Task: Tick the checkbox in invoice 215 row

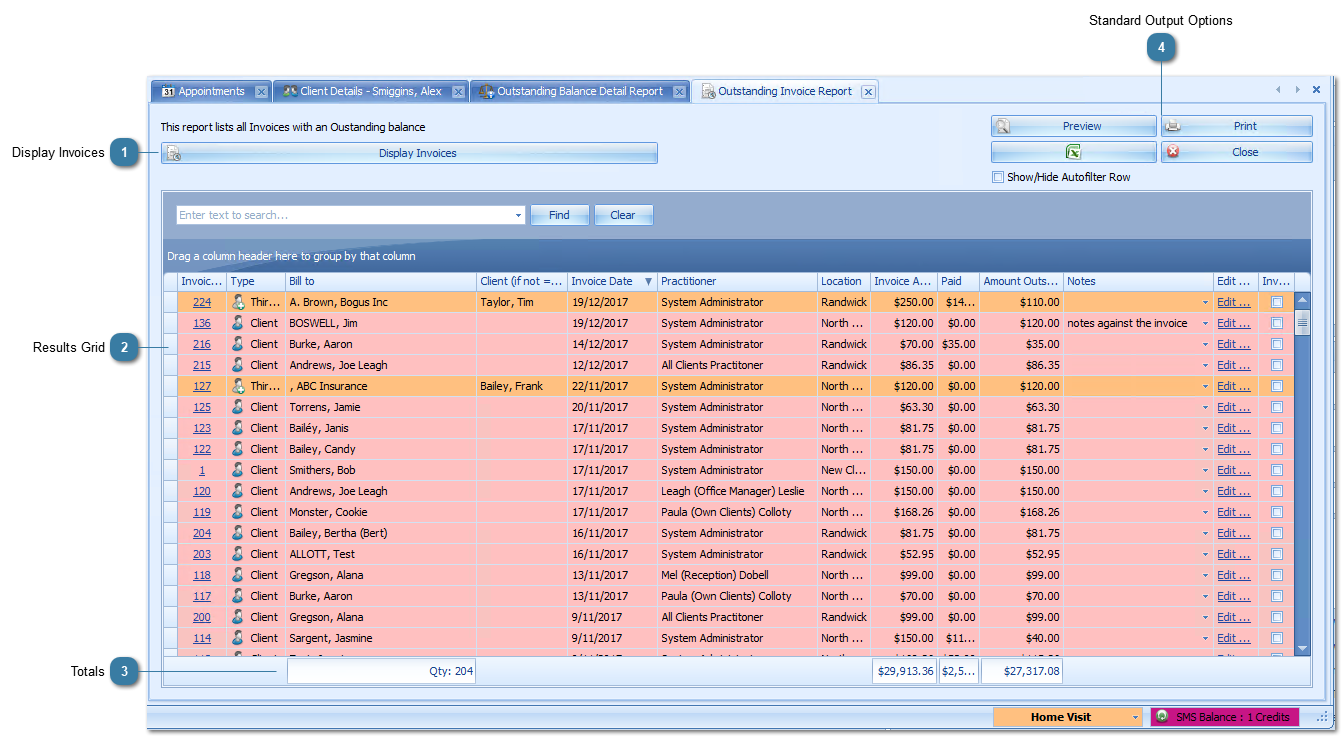Action: coord(1277,365)
